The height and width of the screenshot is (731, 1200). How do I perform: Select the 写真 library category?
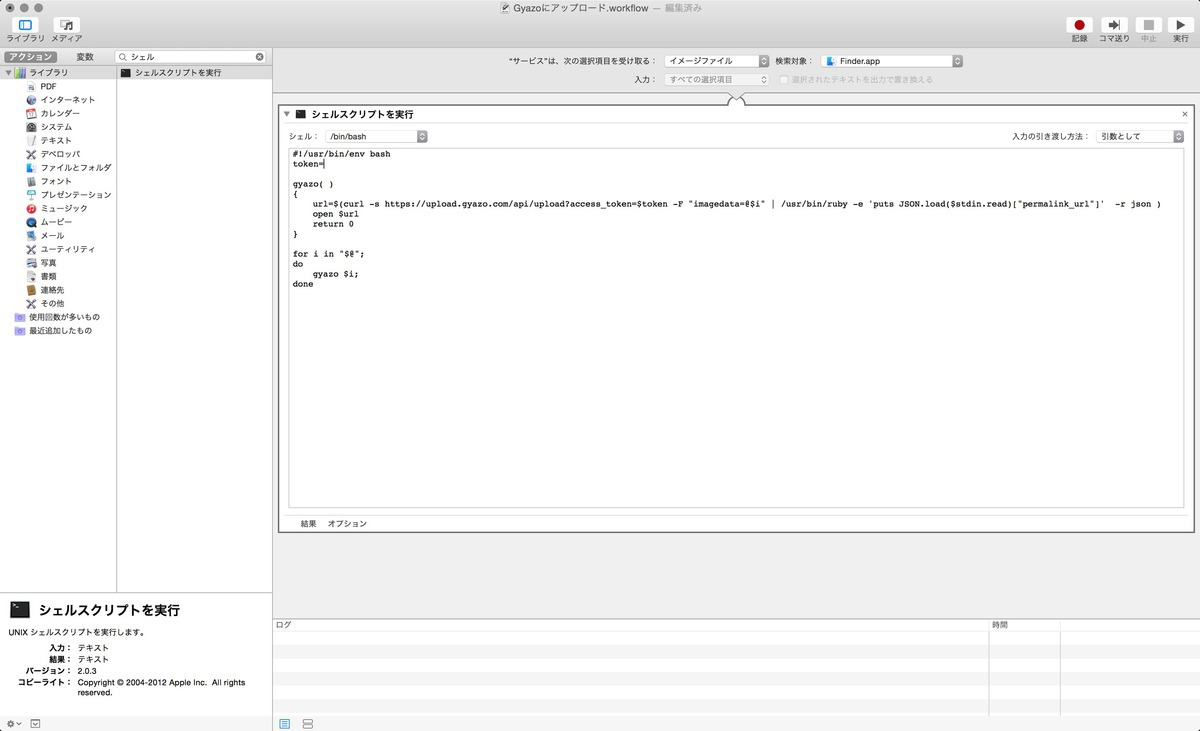tap(48, 262)
